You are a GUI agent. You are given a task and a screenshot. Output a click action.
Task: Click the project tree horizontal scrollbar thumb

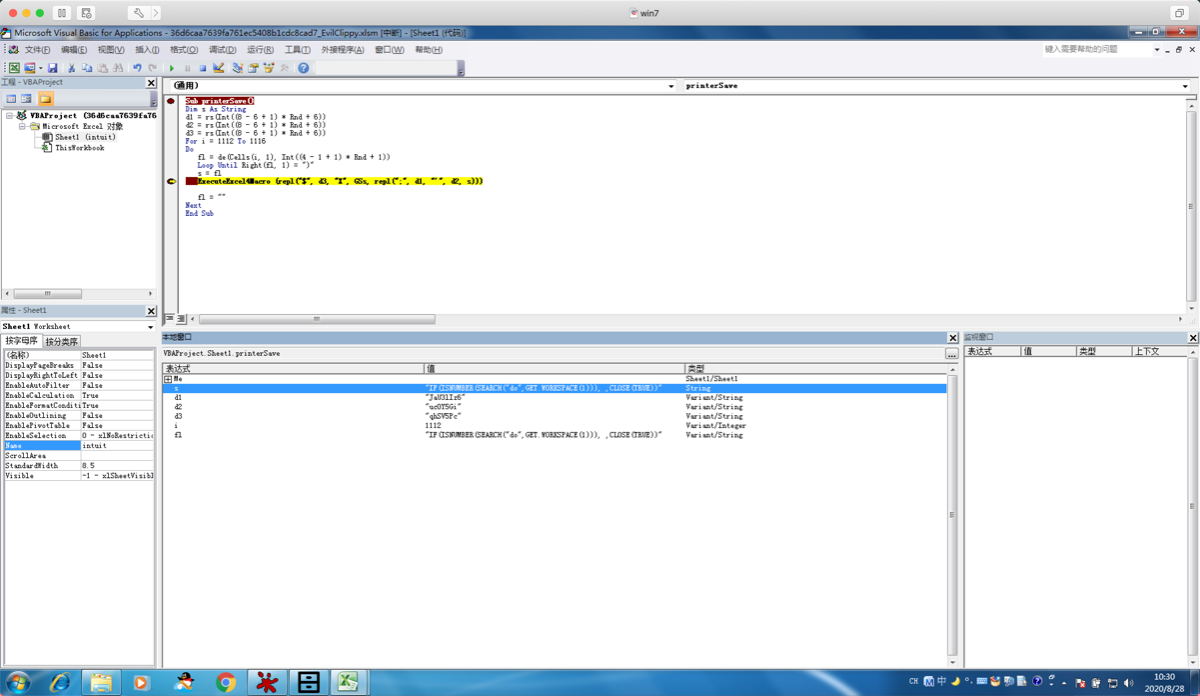pos(47,294)
